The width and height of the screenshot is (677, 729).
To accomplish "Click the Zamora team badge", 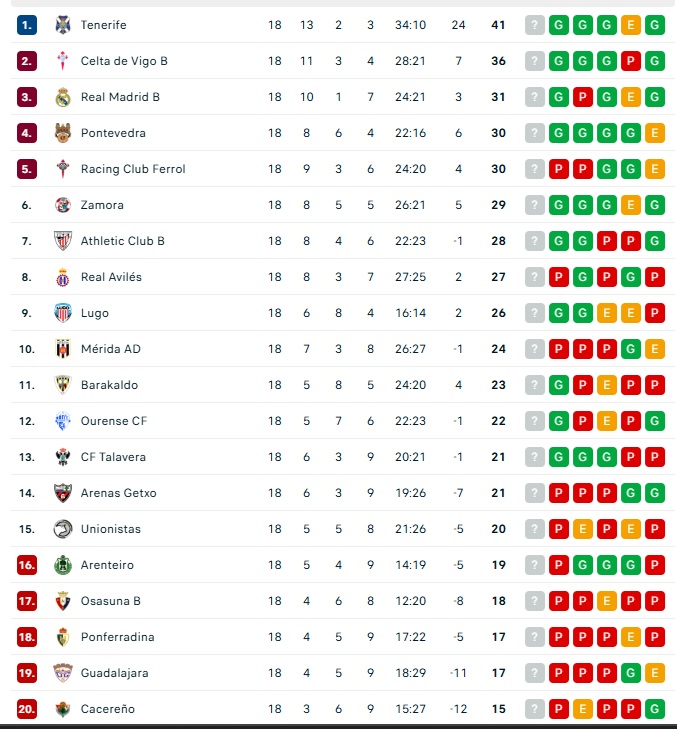I will [x=63, y=205].
